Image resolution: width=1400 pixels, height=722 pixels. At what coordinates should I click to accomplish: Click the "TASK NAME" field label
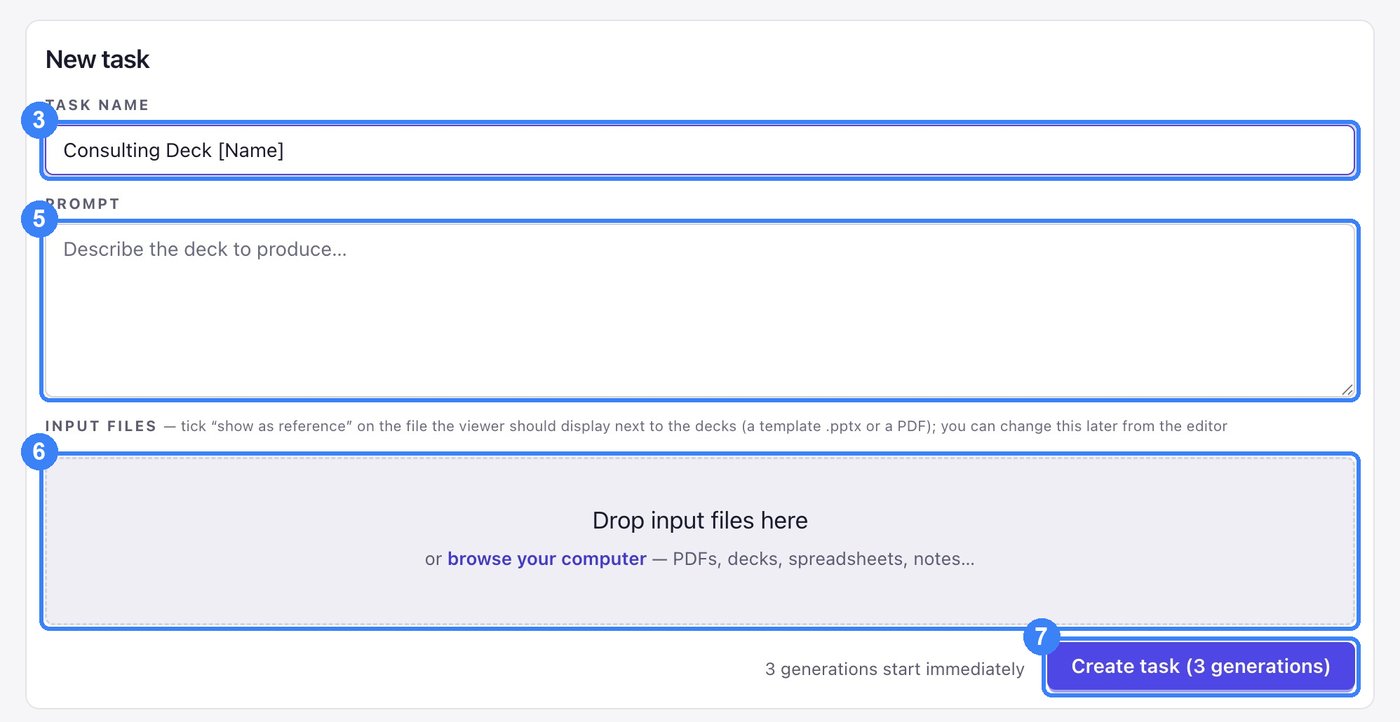97,105
